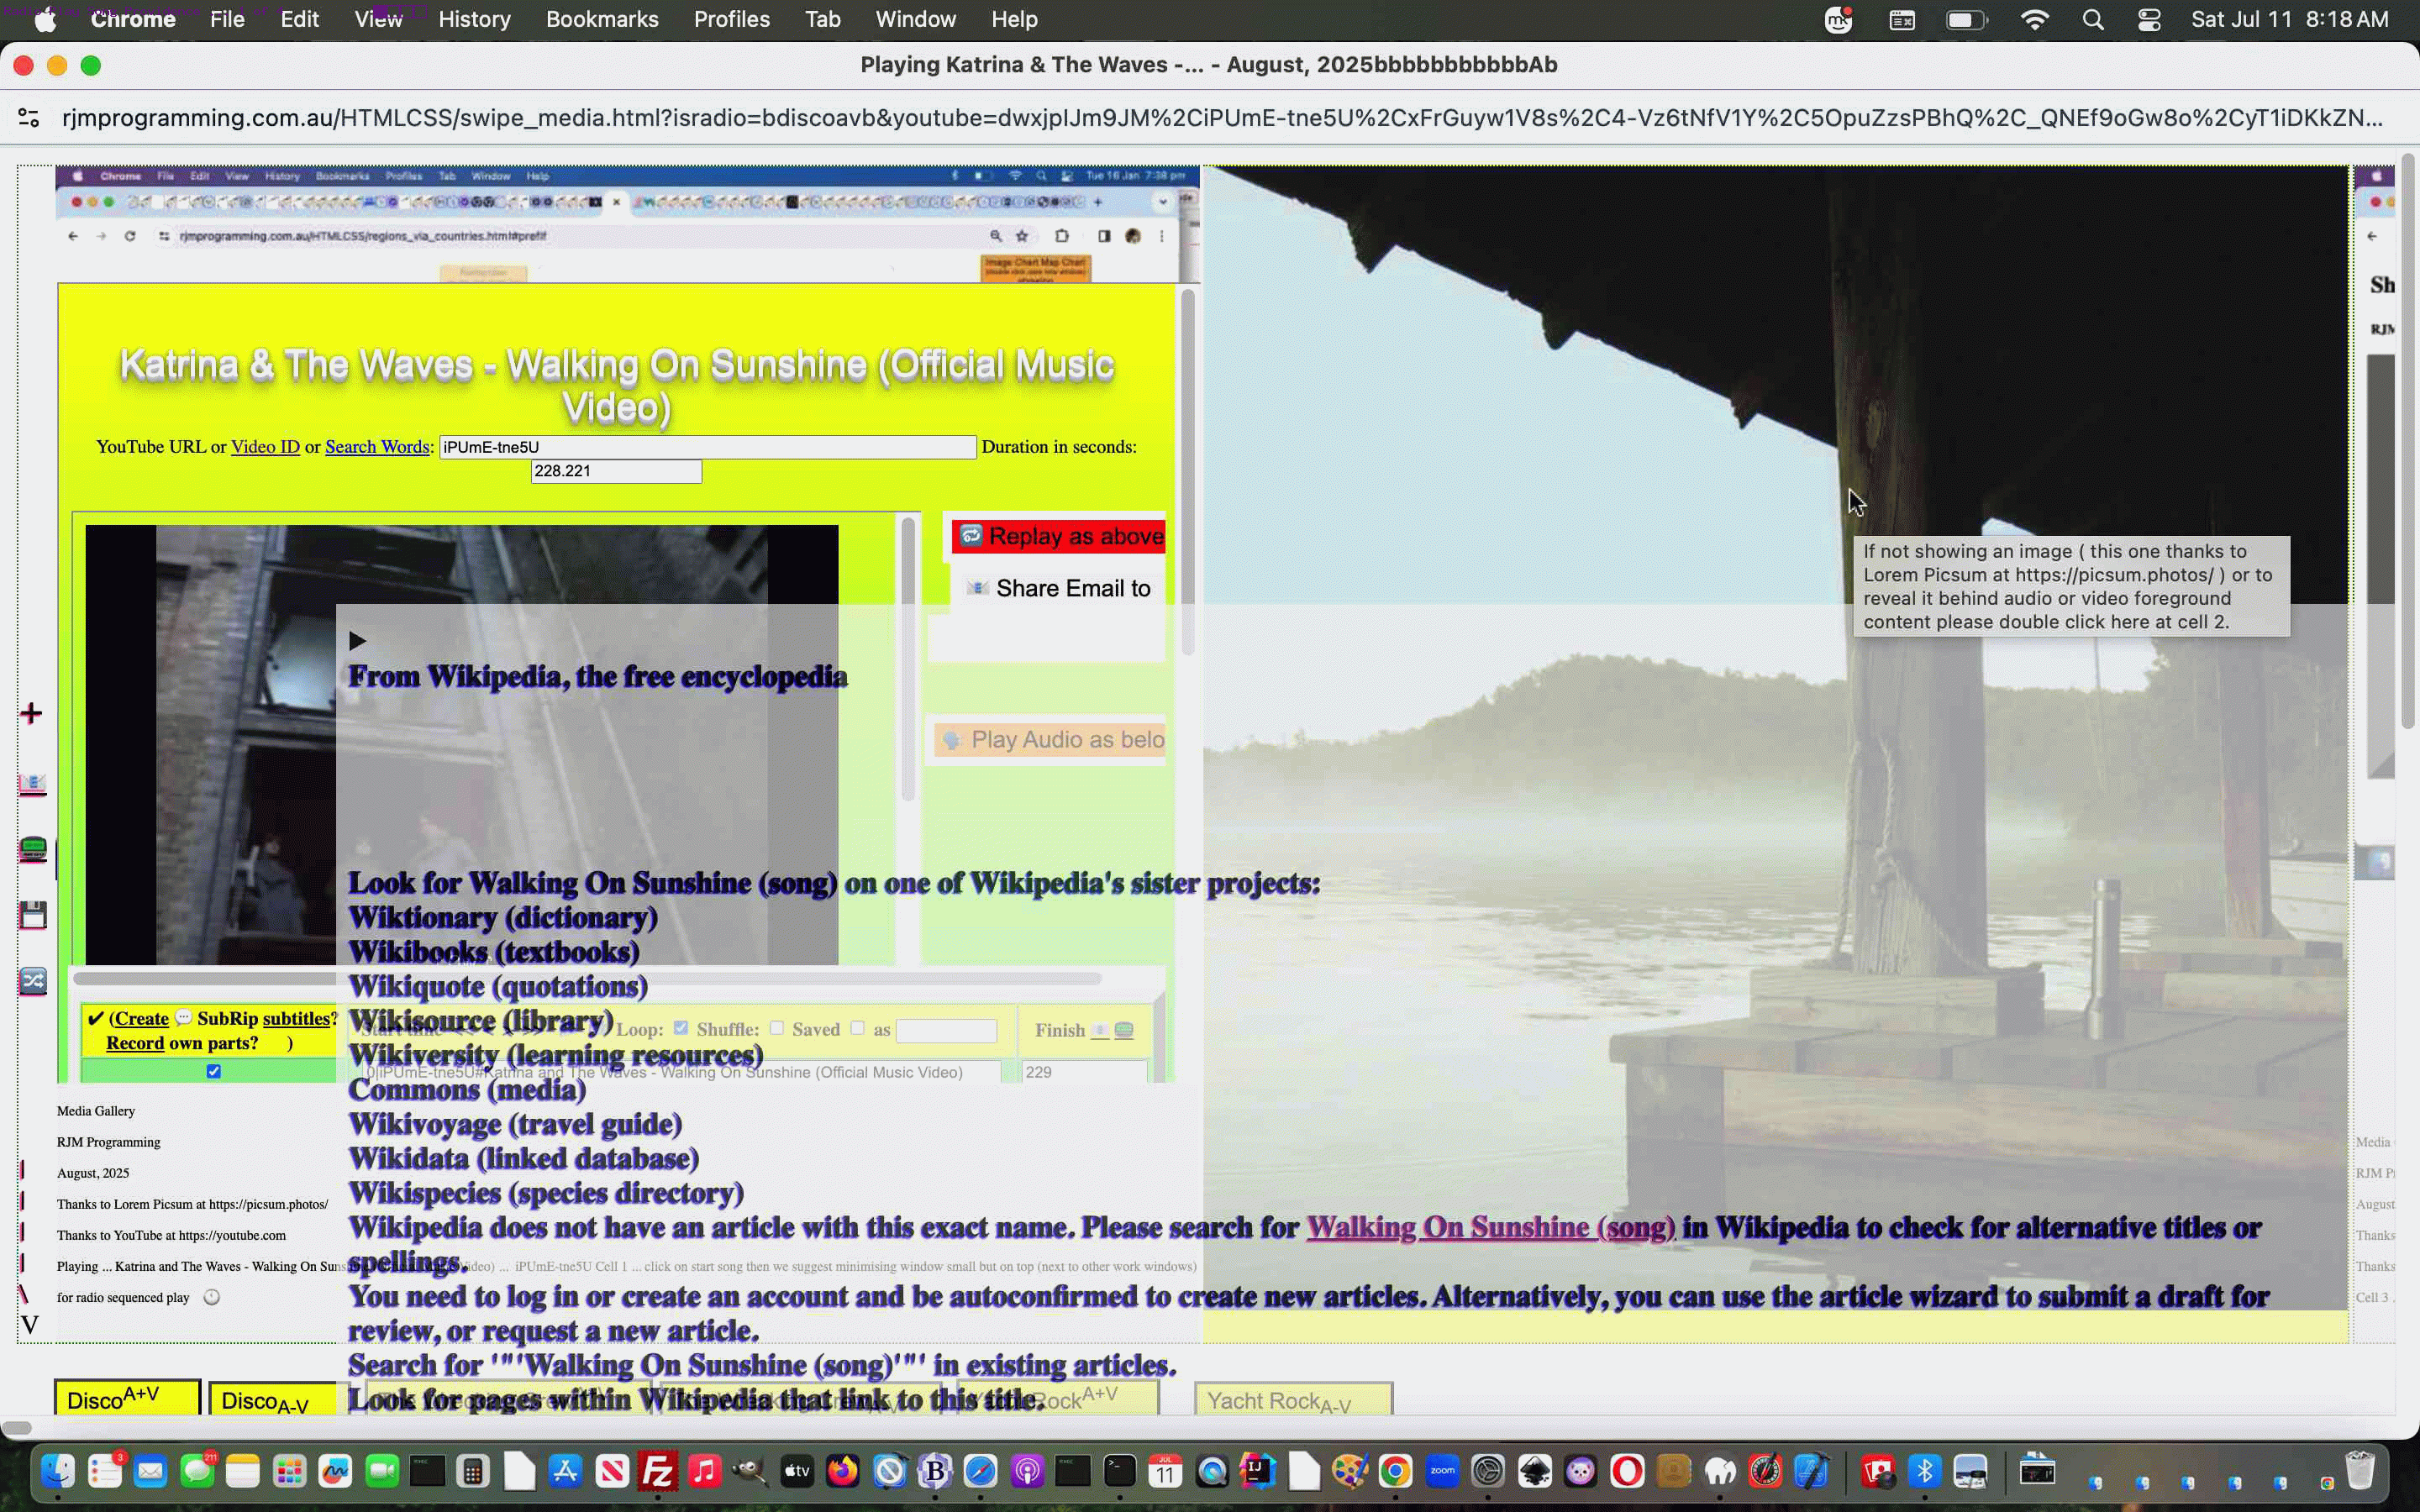Open App Store from the Dock
Viewport: 2420px width, 1512px height.
565,1471
